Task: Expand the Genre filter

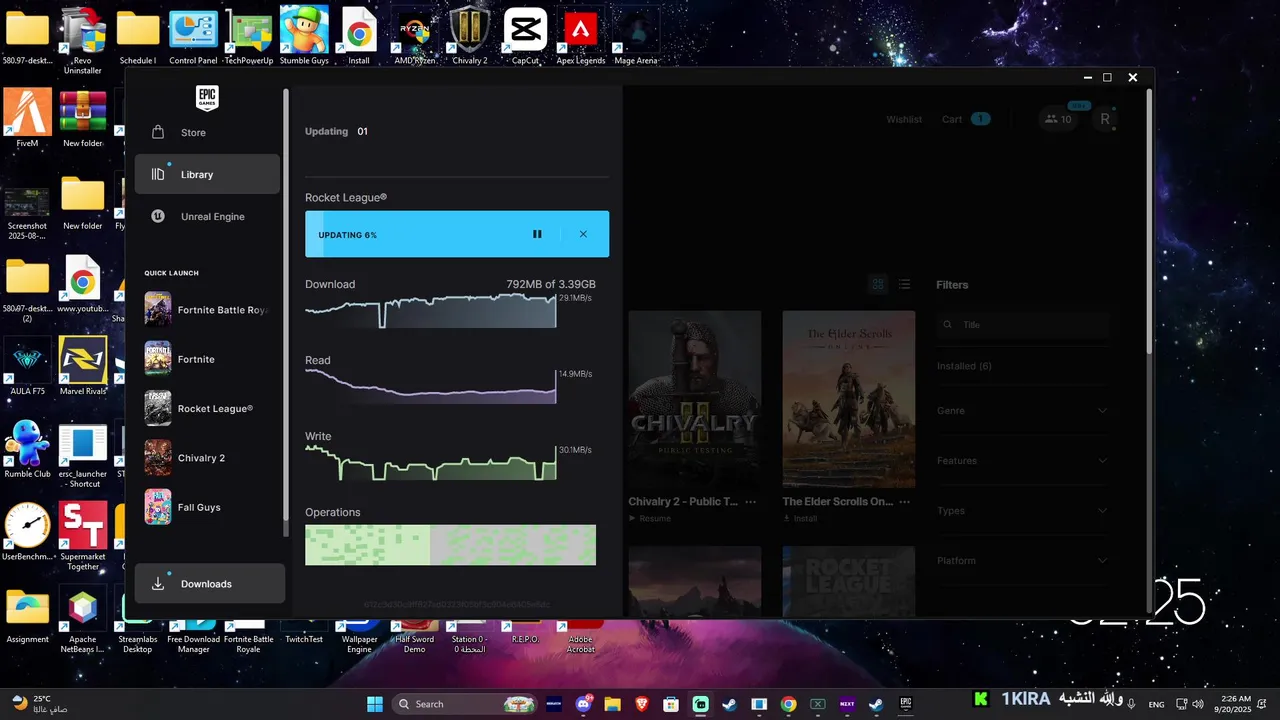Action: coord(1023,410)
